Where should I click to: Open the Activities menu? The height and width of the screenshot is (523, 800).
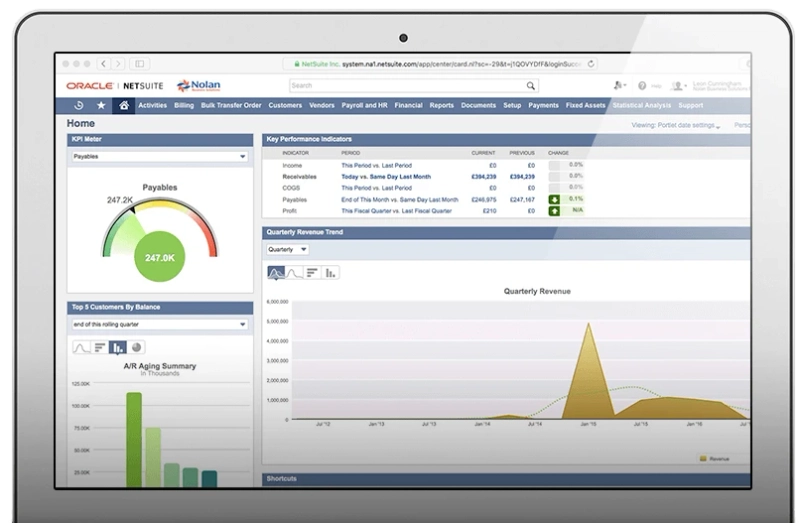point(153,106)
